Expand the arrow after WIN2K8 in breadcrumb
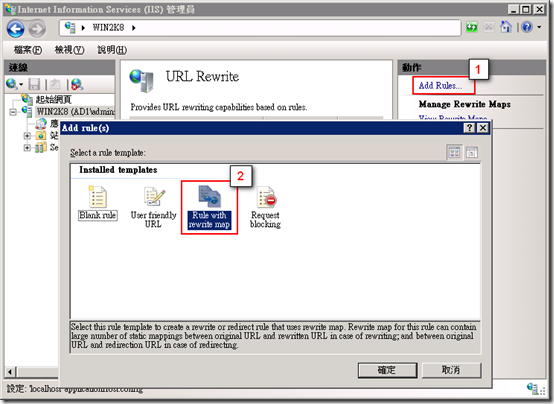554x404 pixels. [x=134, y=28]
